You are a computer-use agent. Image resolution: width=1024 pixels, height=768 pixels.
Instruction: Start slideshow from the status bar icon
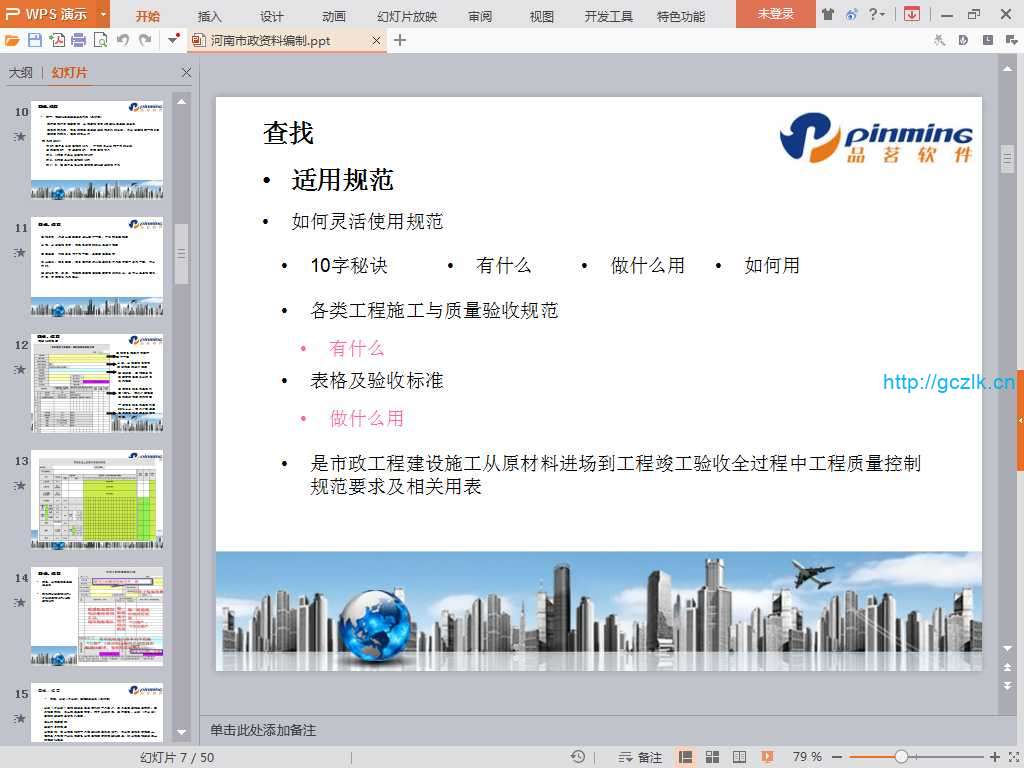coord(767,757)
